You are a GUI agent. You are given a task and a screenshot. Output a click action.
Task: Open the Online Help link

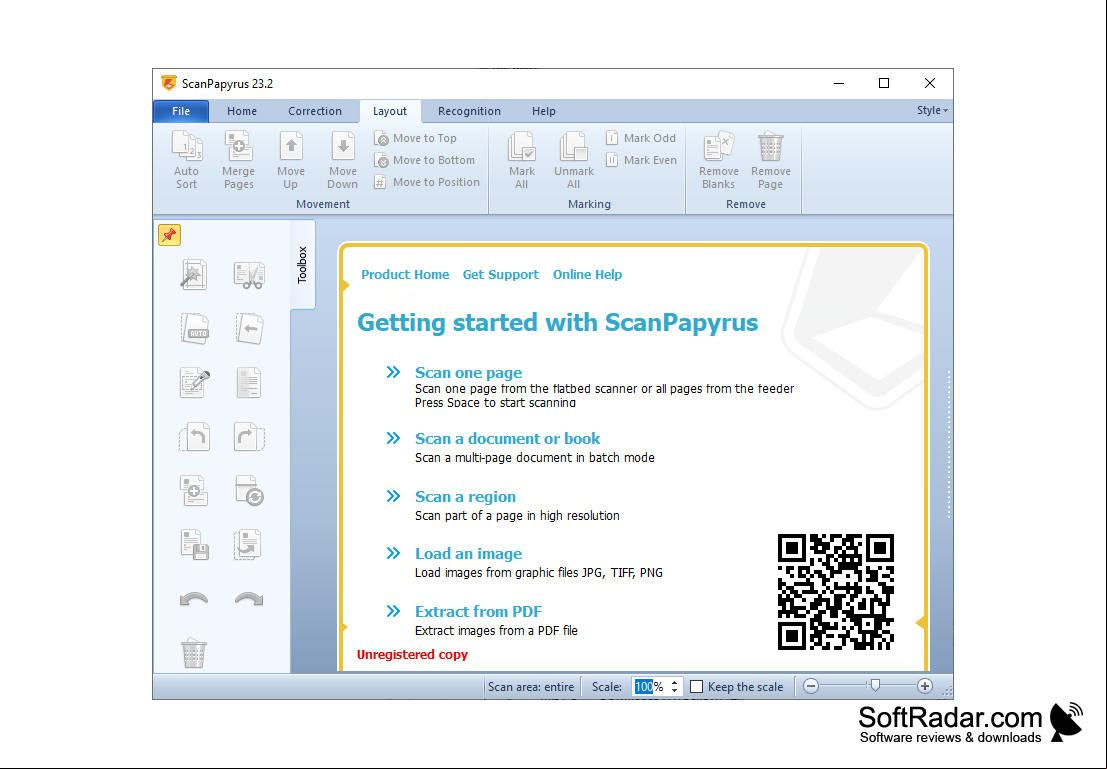point(587,275)
